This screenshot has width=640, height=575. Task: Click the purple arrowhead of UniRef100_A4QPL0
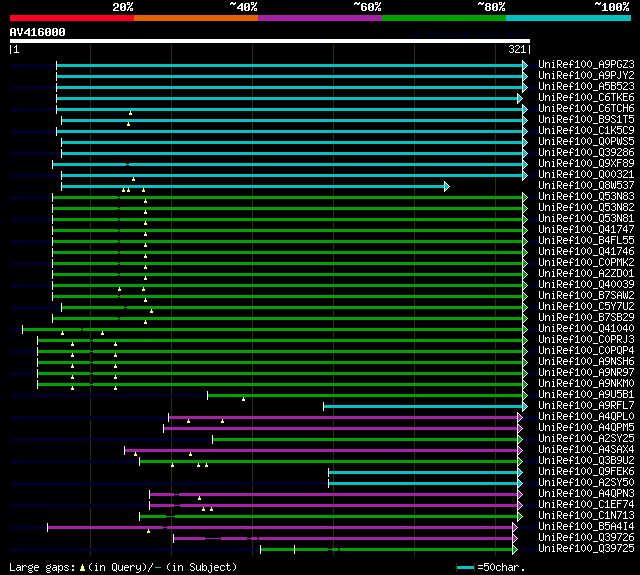click(520, 417)
